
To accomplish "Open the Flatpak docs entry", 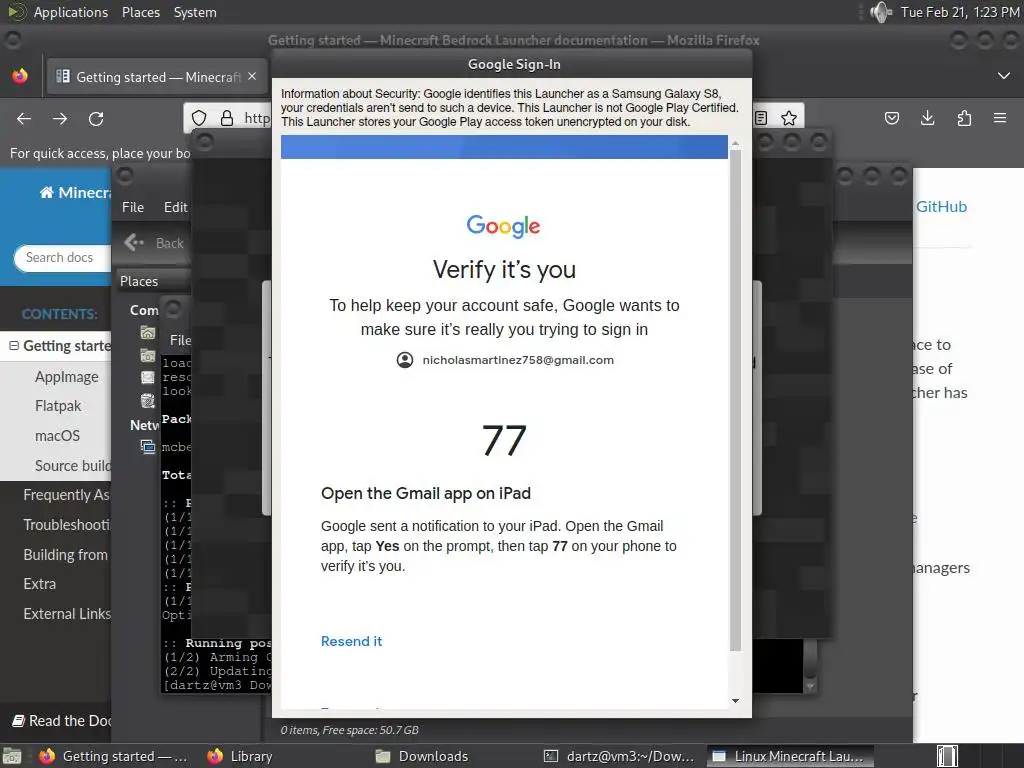I will point(58,406).
